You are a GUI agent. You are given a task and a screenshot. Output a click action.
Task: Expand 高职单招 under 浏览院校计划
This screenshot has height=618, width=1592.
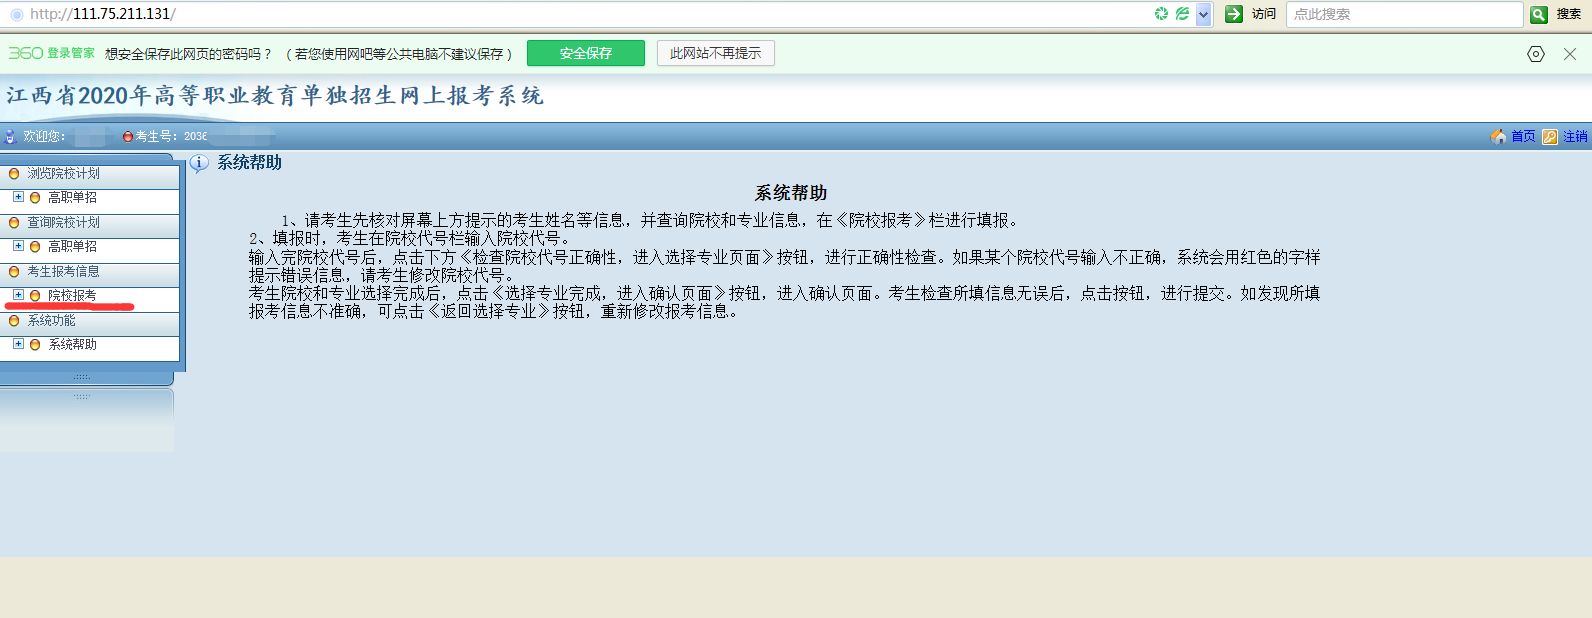coord(18,197)
